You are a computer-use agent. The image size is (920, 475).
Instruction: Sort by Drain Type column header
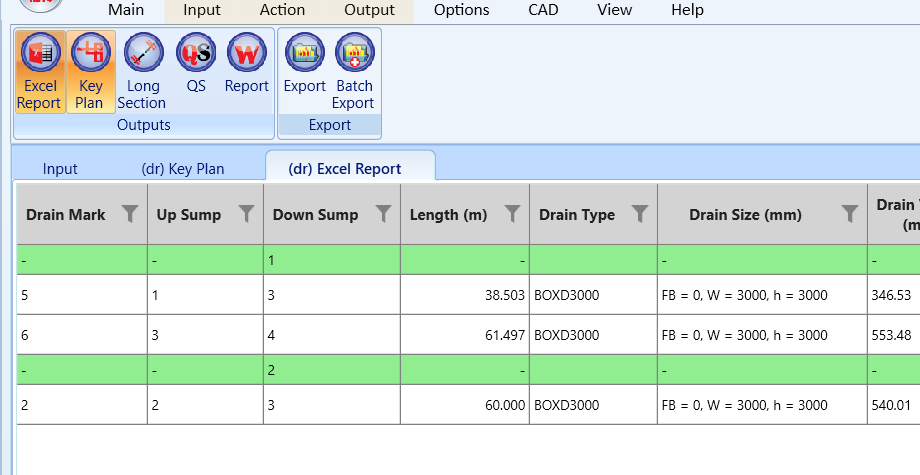coord(577,215)
